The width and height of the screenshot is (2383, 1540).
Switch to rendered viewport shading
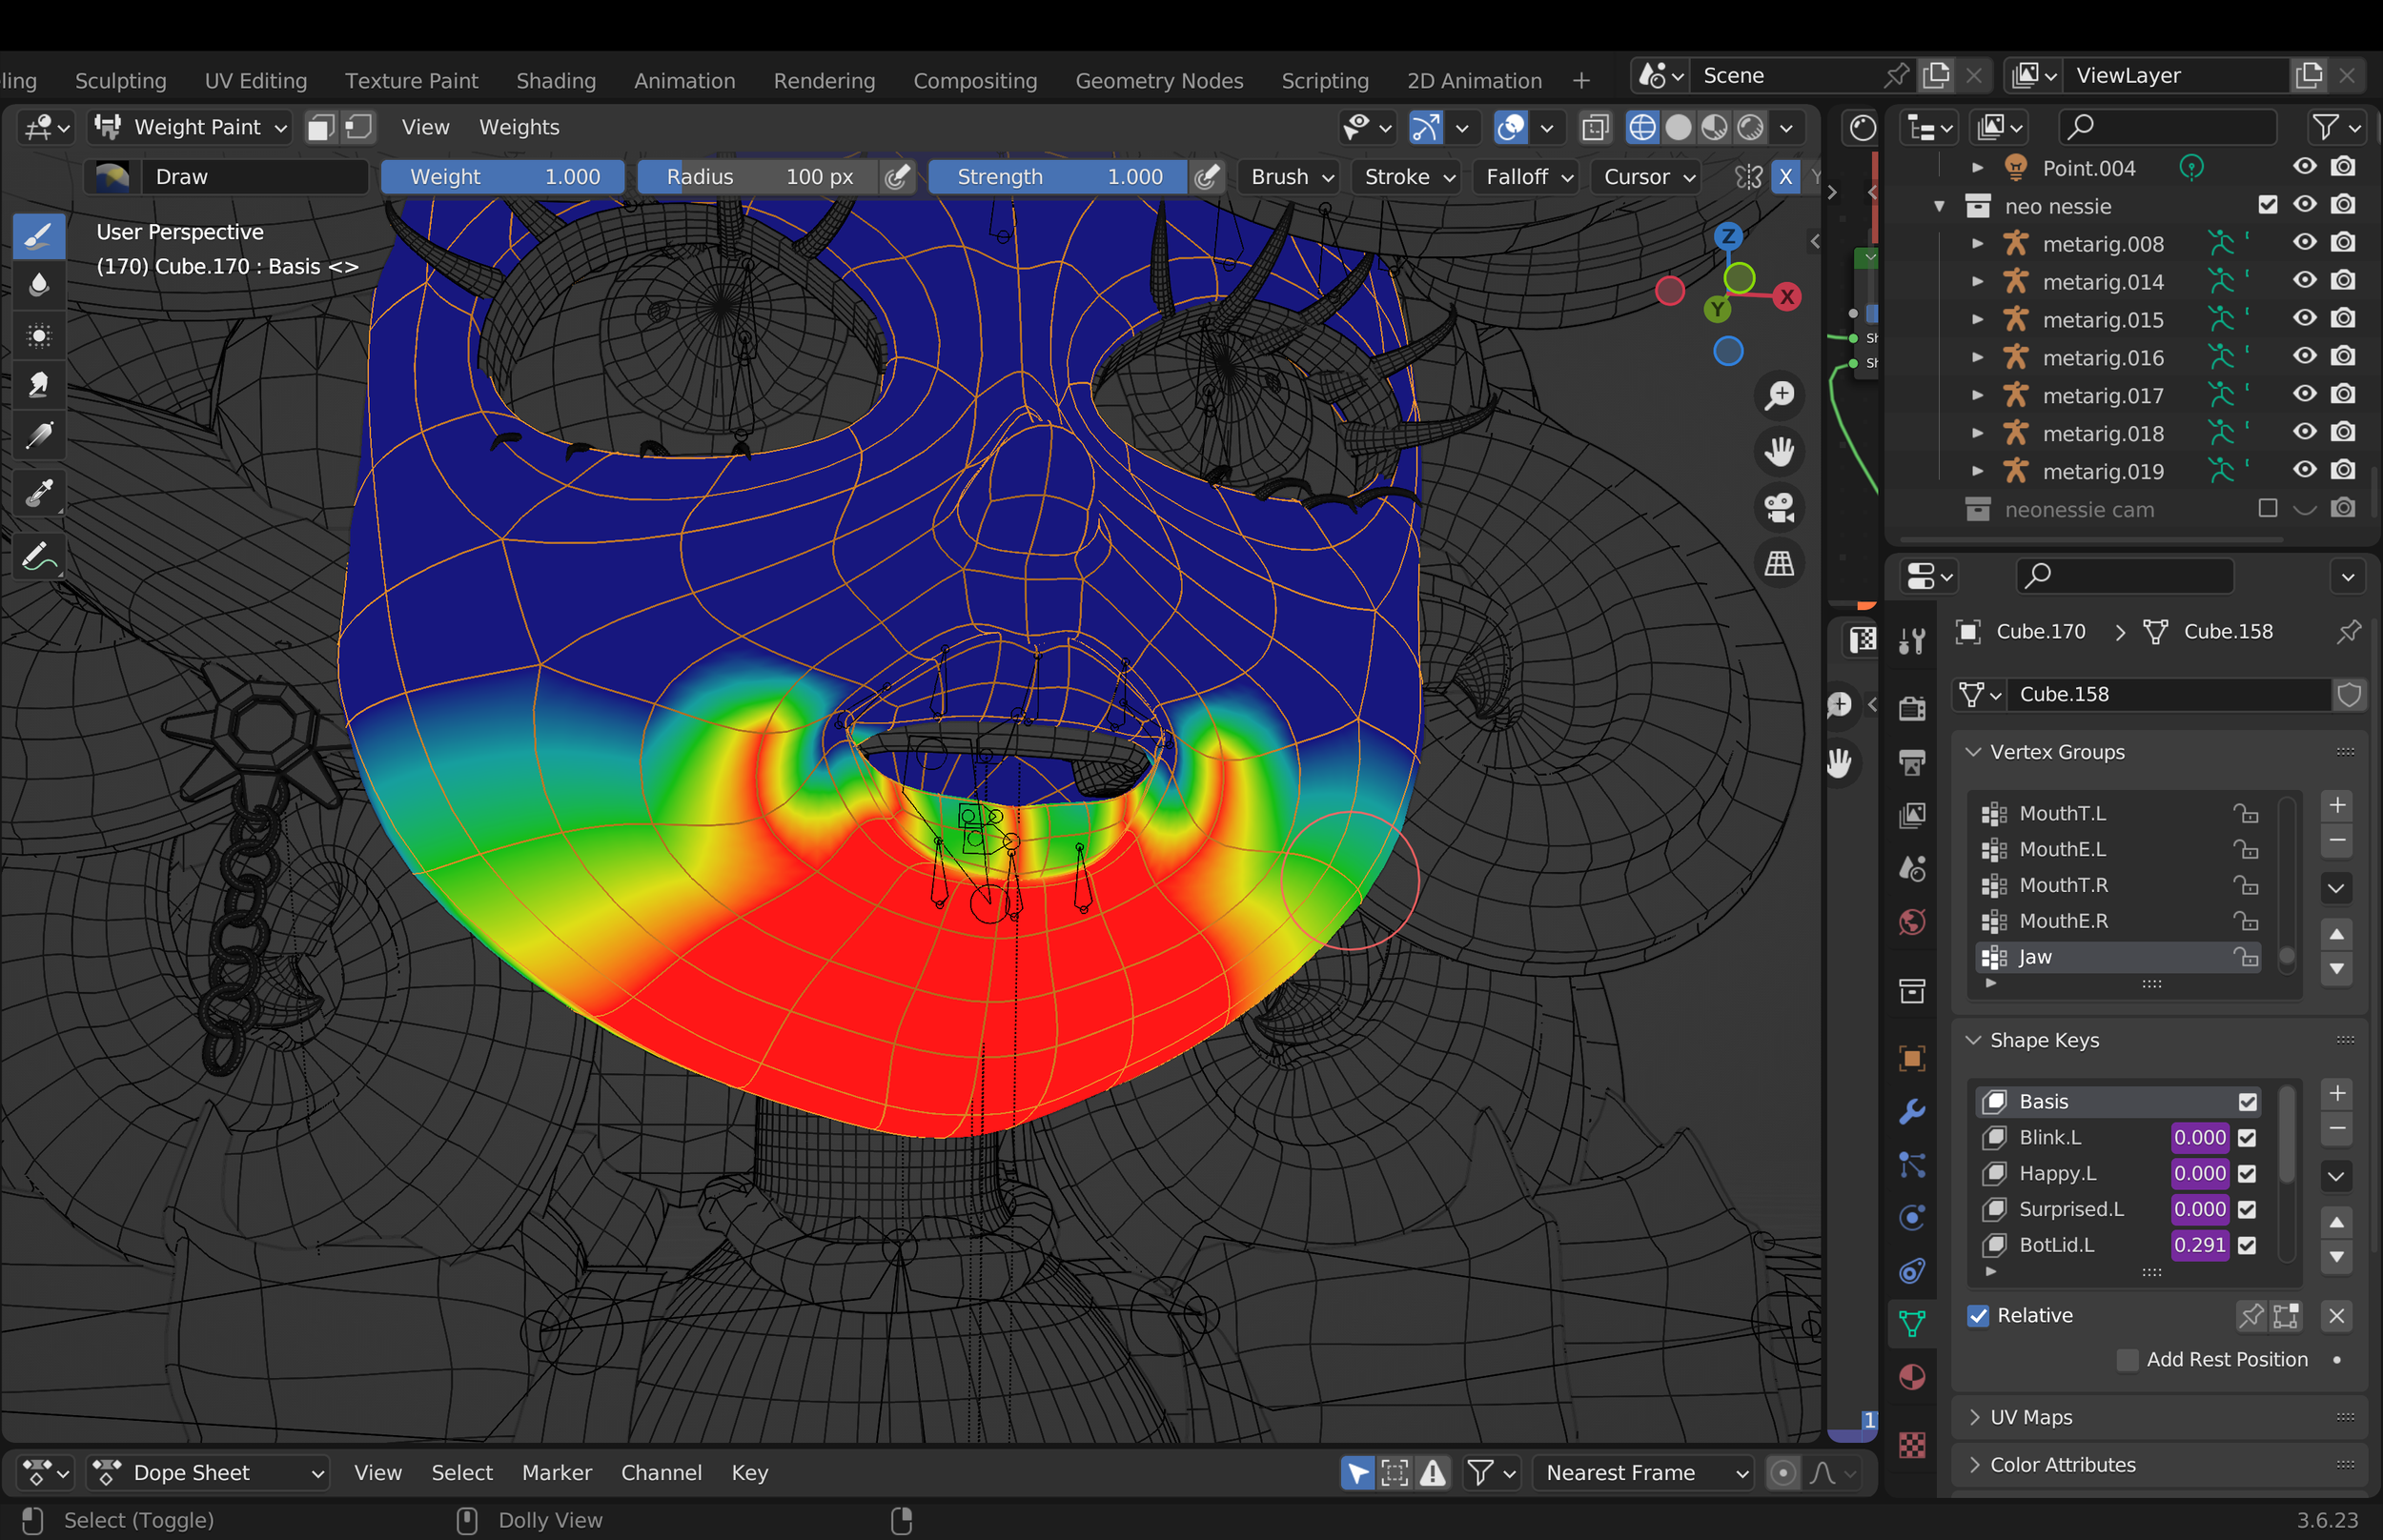1750,127
